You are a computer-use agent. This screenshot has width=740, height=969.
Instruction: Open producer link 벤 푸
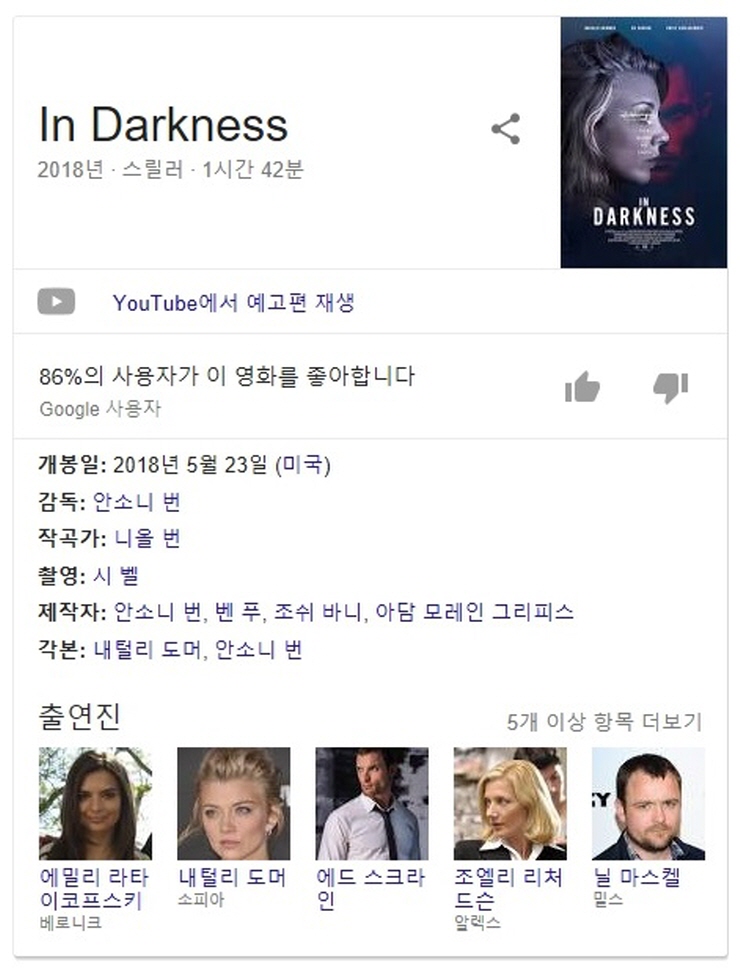coord(237,612)
